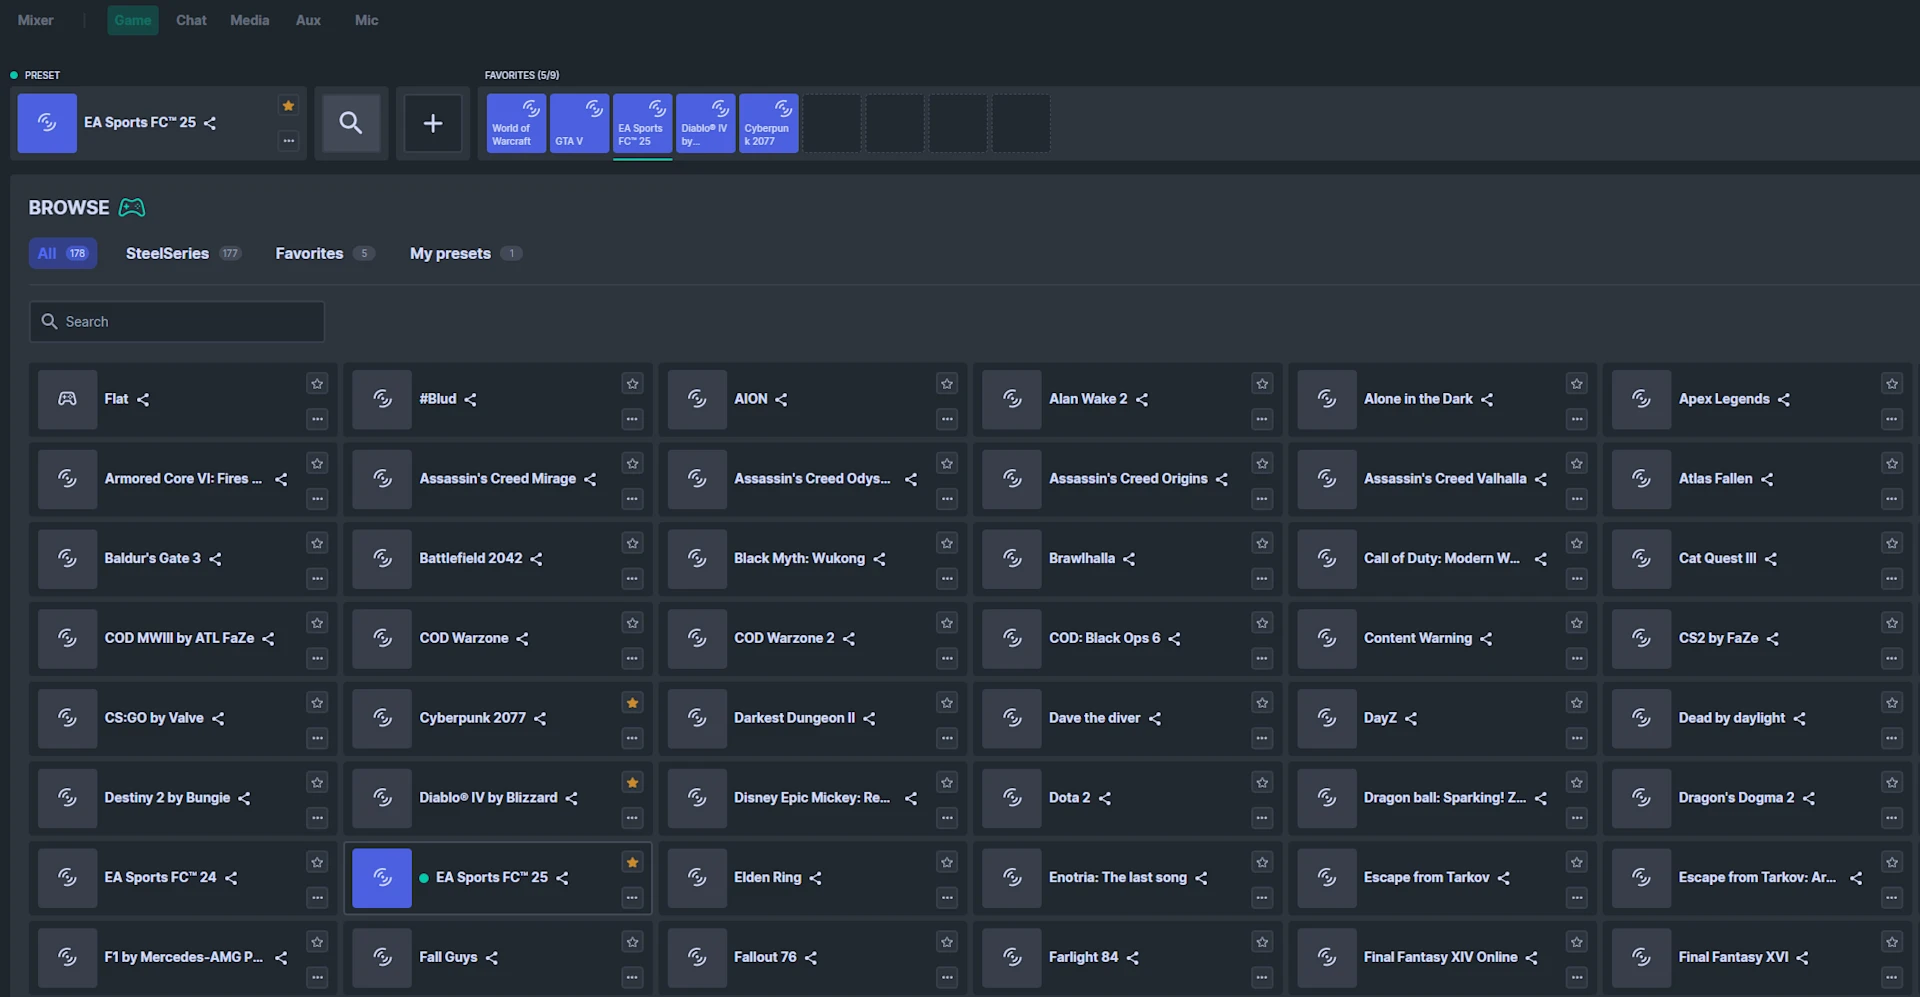Share the Baldur's Gate 3 preset
This screenshot has height=997, width=1920.
(215, 559)
